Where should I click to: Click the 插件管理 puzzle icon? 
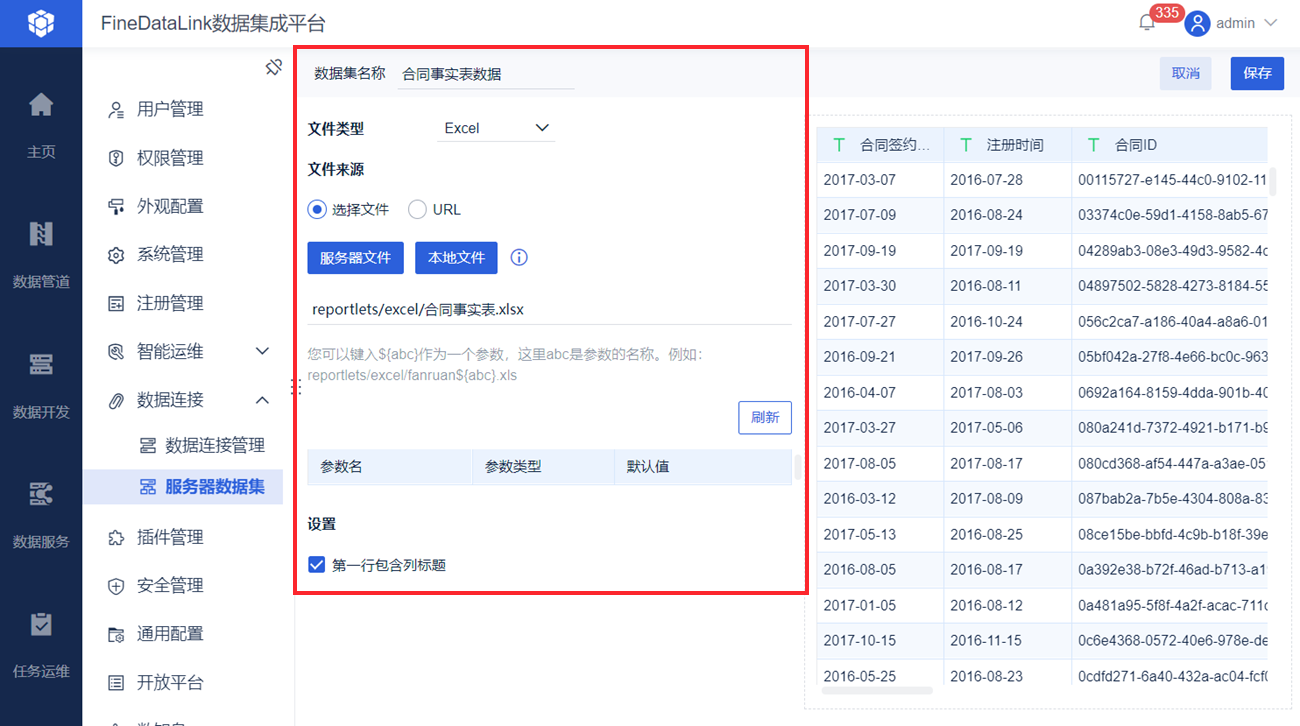[116, 538]
